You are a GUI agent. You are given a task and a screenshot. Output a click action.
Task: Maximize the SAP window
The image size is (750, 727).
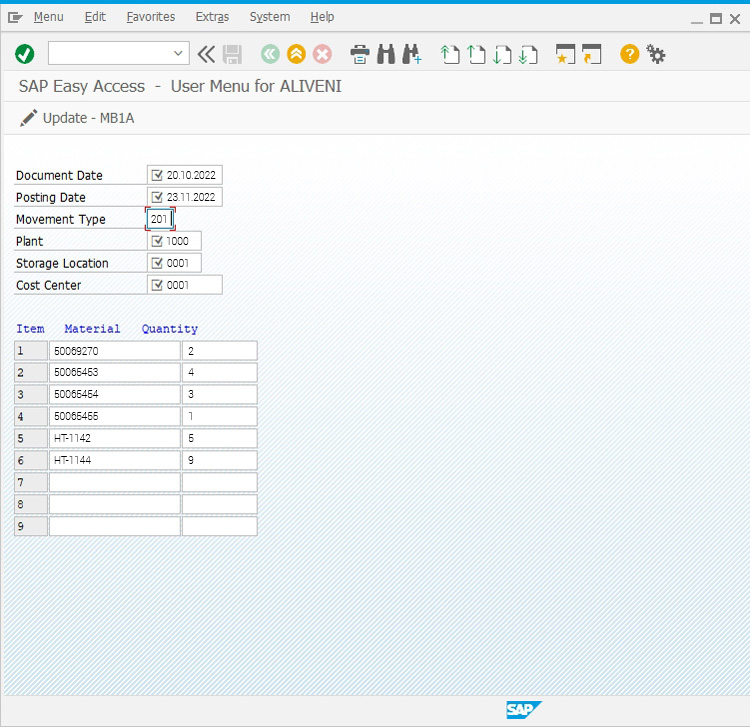point(716,19)
